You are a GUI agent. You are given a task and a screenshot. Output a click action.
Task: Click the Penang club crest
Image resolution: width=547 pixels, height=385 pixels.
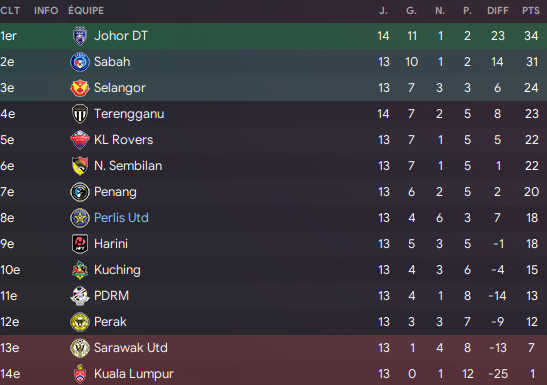click(x=80, y=192)
